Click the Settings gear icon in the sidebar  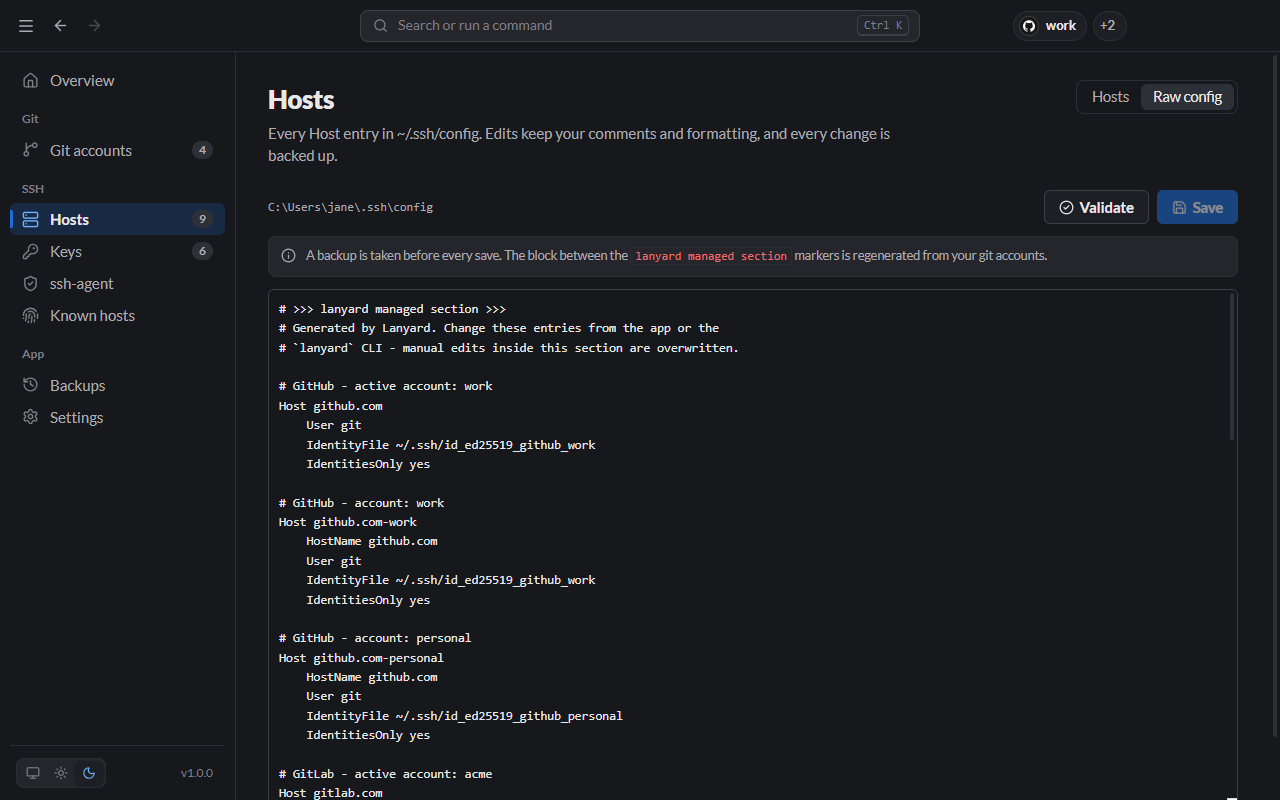click(x=31, y=417)
